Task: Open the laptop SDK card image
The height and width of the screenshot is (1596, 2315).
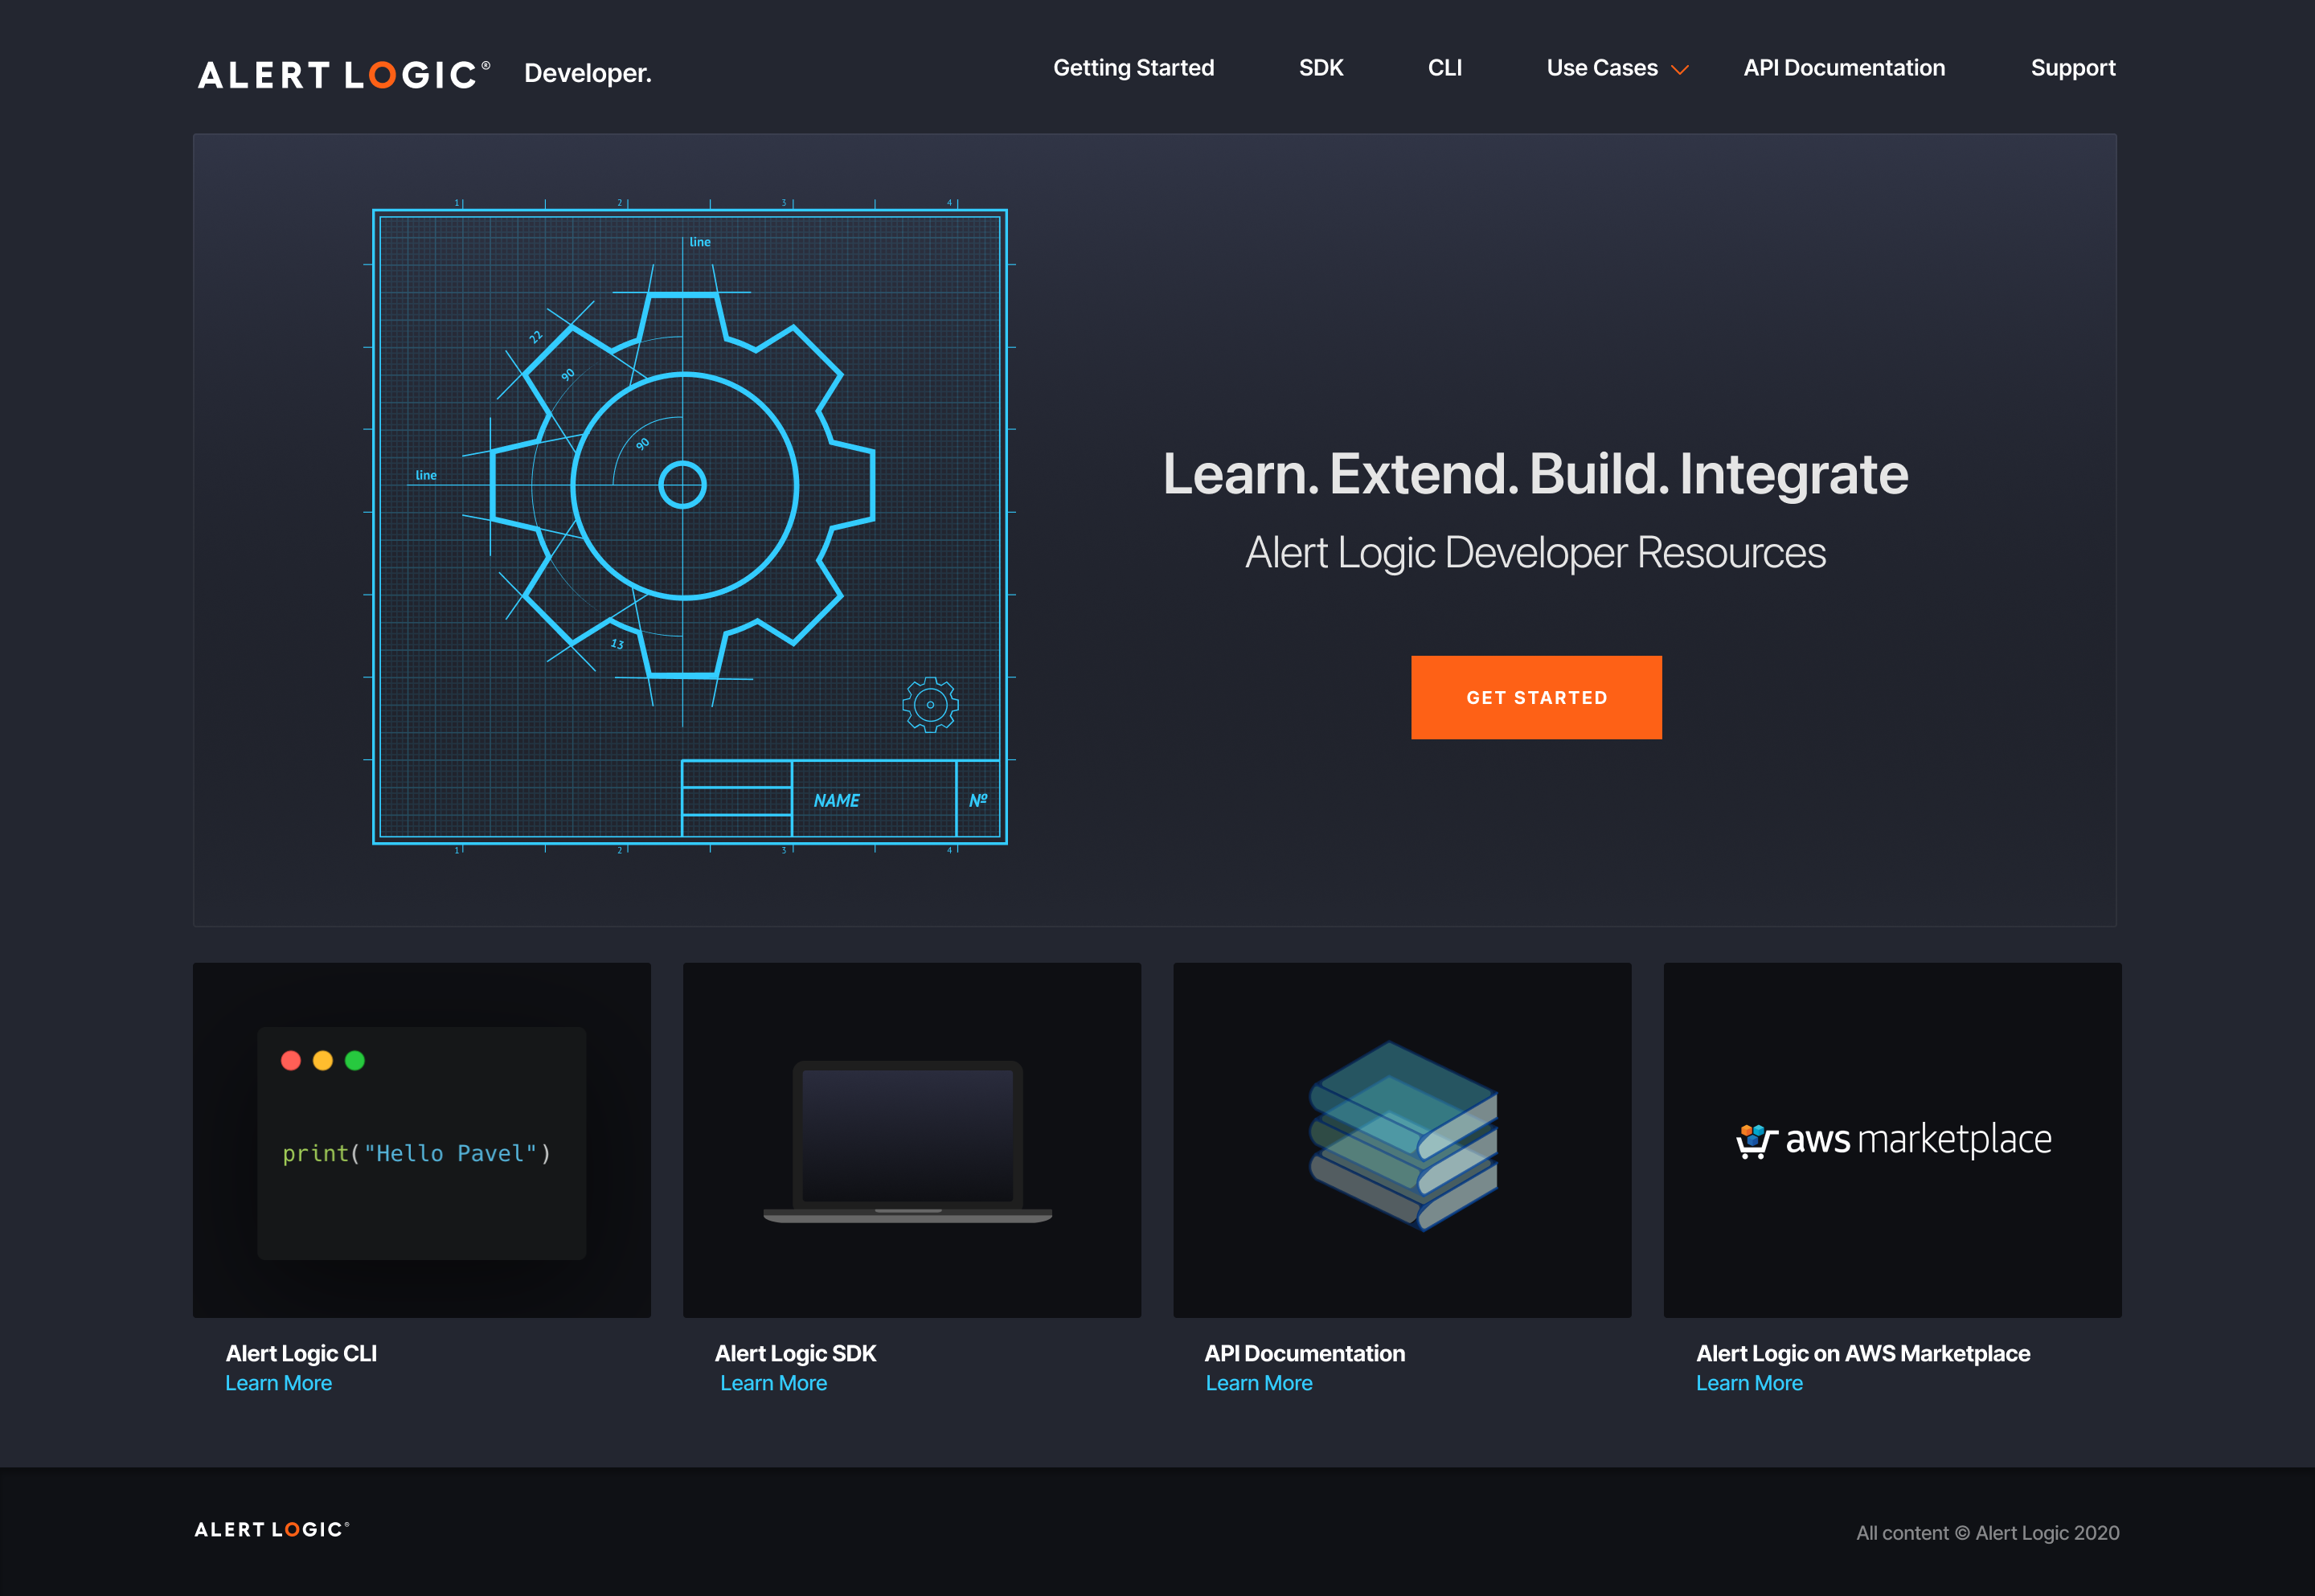Action: [x=912, y=1140]
